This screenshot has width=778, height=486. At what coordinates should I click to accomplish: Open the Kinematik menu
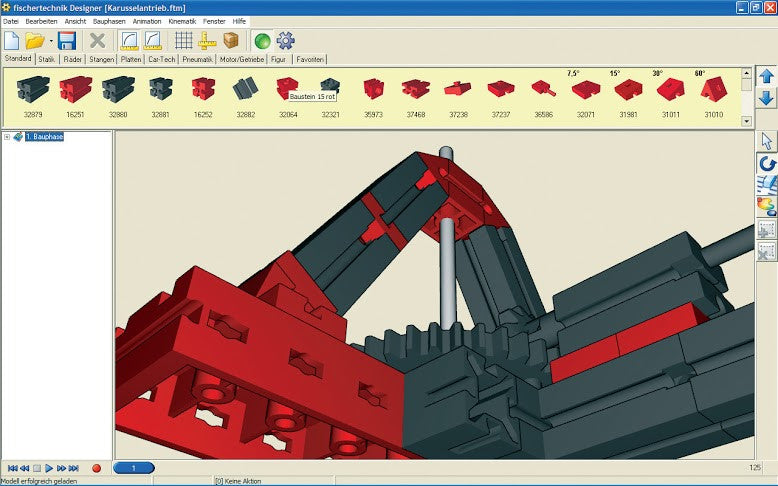pyautogui.click(x=182, y=21)
